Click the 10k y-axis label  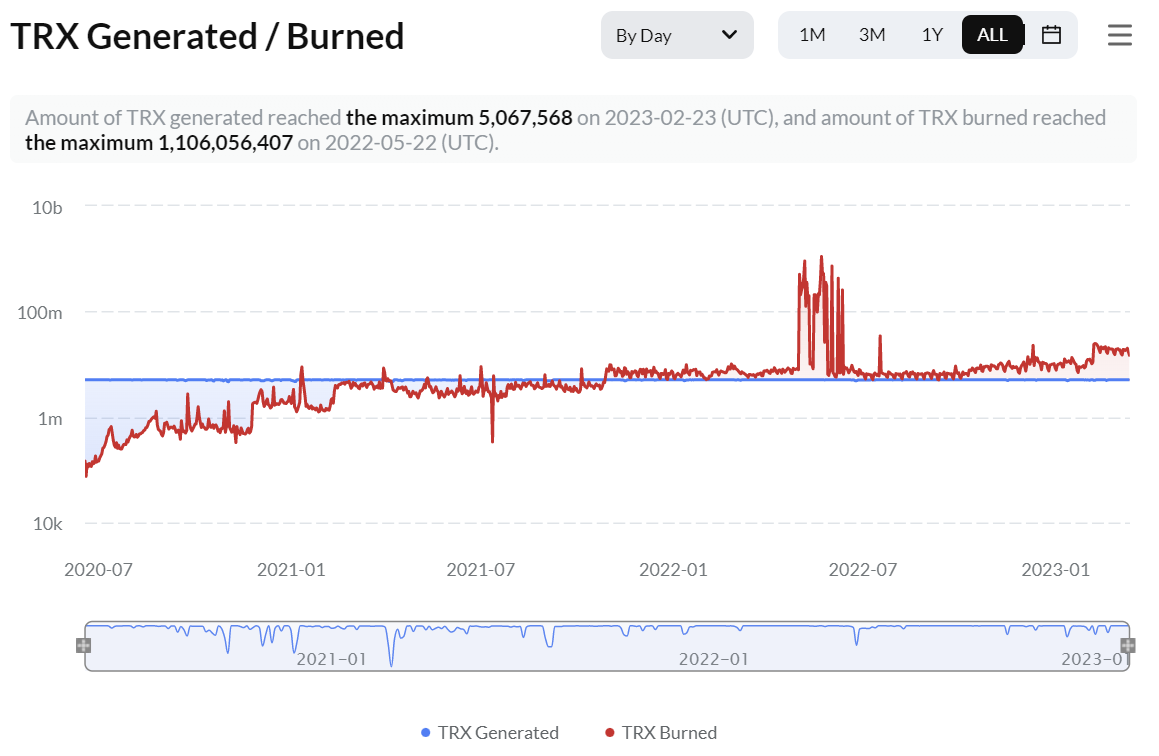click(x=47, y=524)
